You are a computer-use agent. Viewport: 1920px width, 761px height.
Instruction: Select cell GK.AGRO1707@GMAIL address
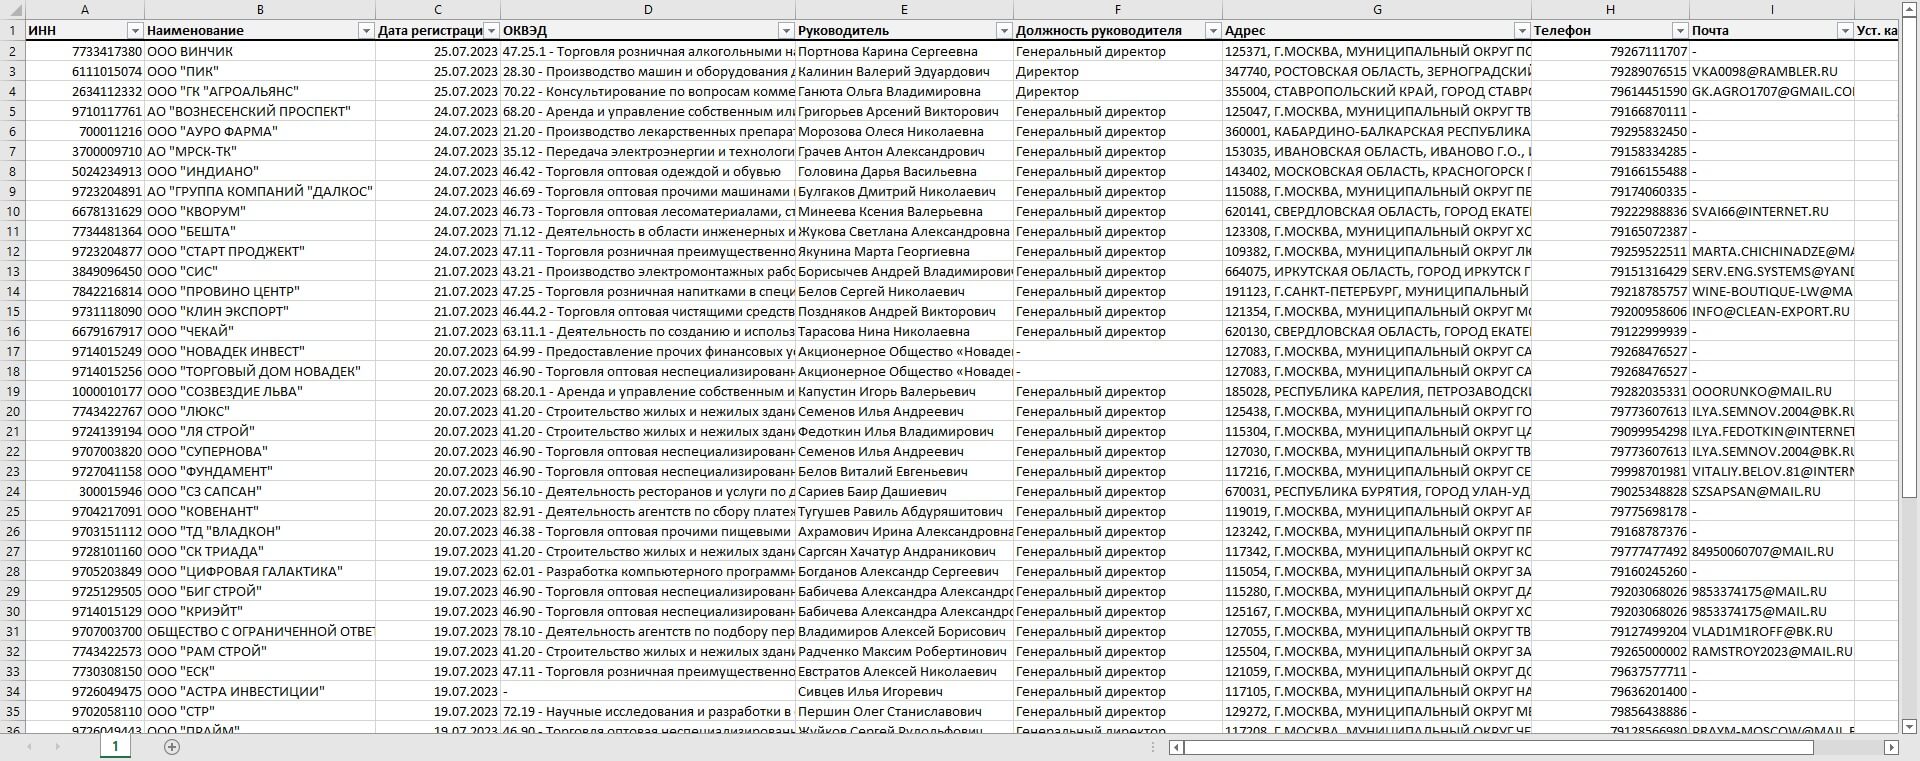(1772, 91)
